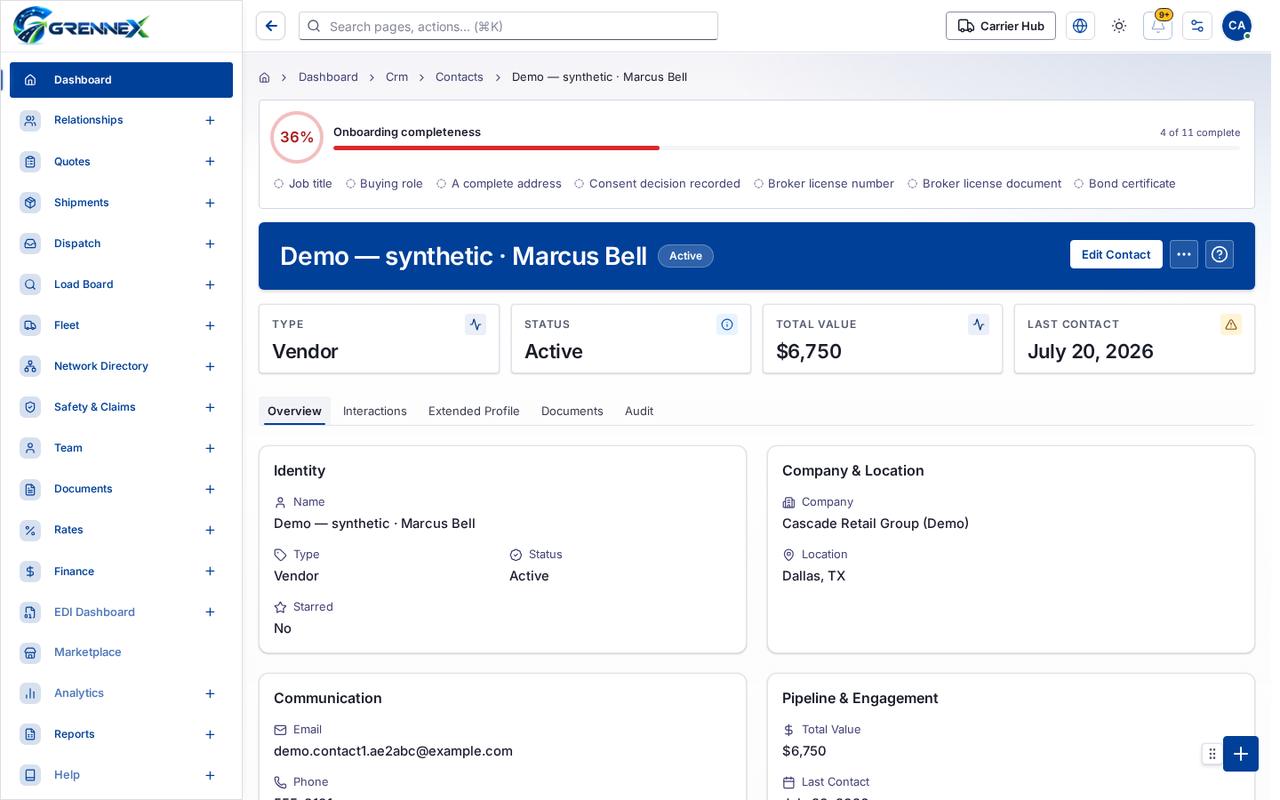This screenshot has width=1280, height=800.
Task: Open the notifications bell
Action: [x=1158, y=26]
